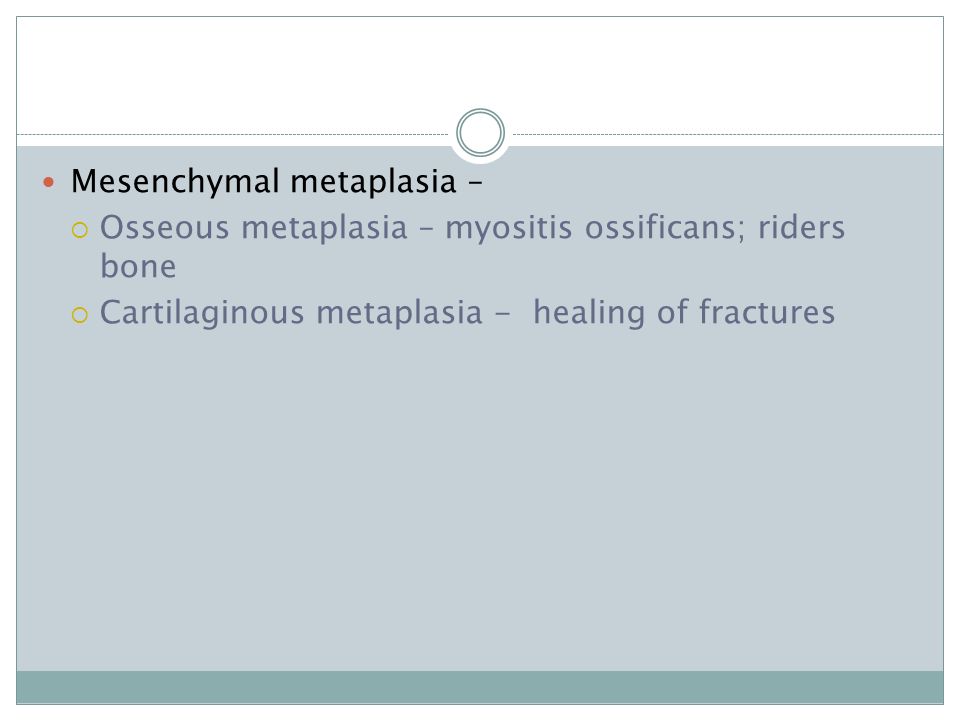
Task: Click the dash after 'Mesenchymal metaplasia'
Action: 476,182
